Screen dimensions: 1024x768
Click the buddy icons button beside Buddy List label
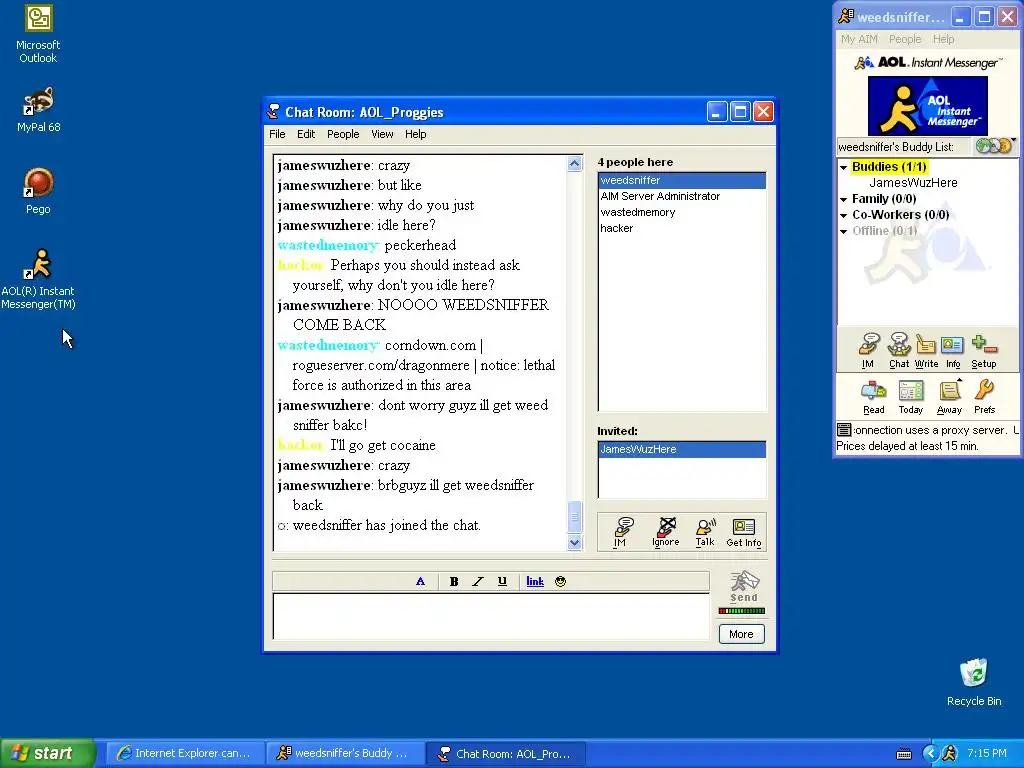994,146
